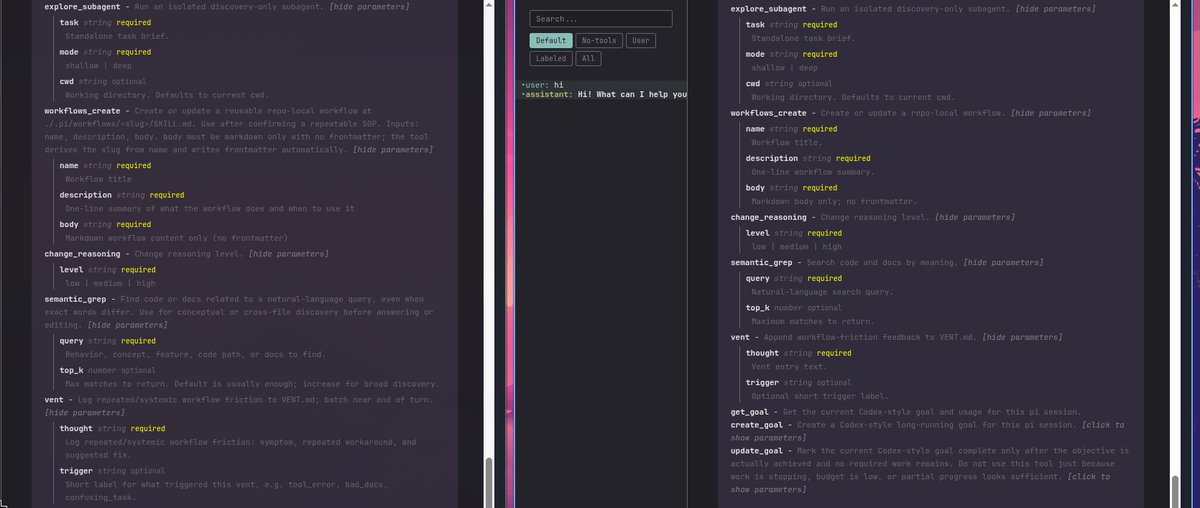Click the left window's vertical scrollbar thumb
Image resolution: width=1200 pixels, height=508 pixels.
(488, 482)
